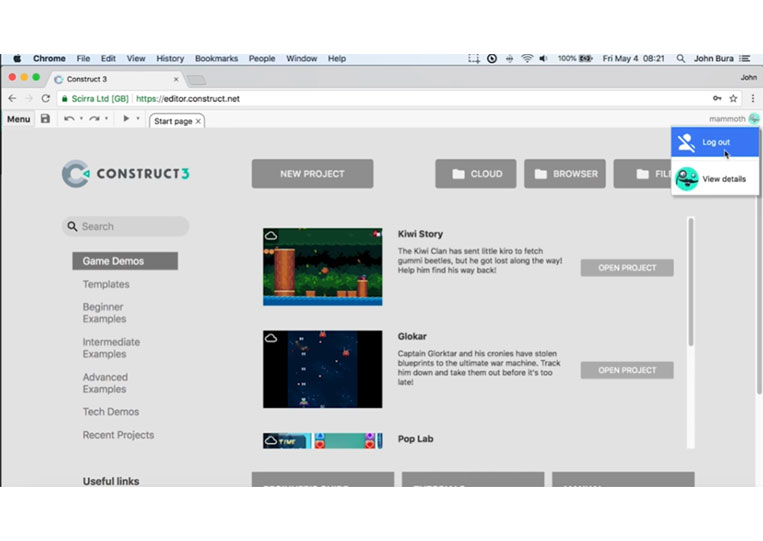Viewport: 763px width, 541px height.
Task: Select the Intermediate Examples category
Action: (111, 348)
